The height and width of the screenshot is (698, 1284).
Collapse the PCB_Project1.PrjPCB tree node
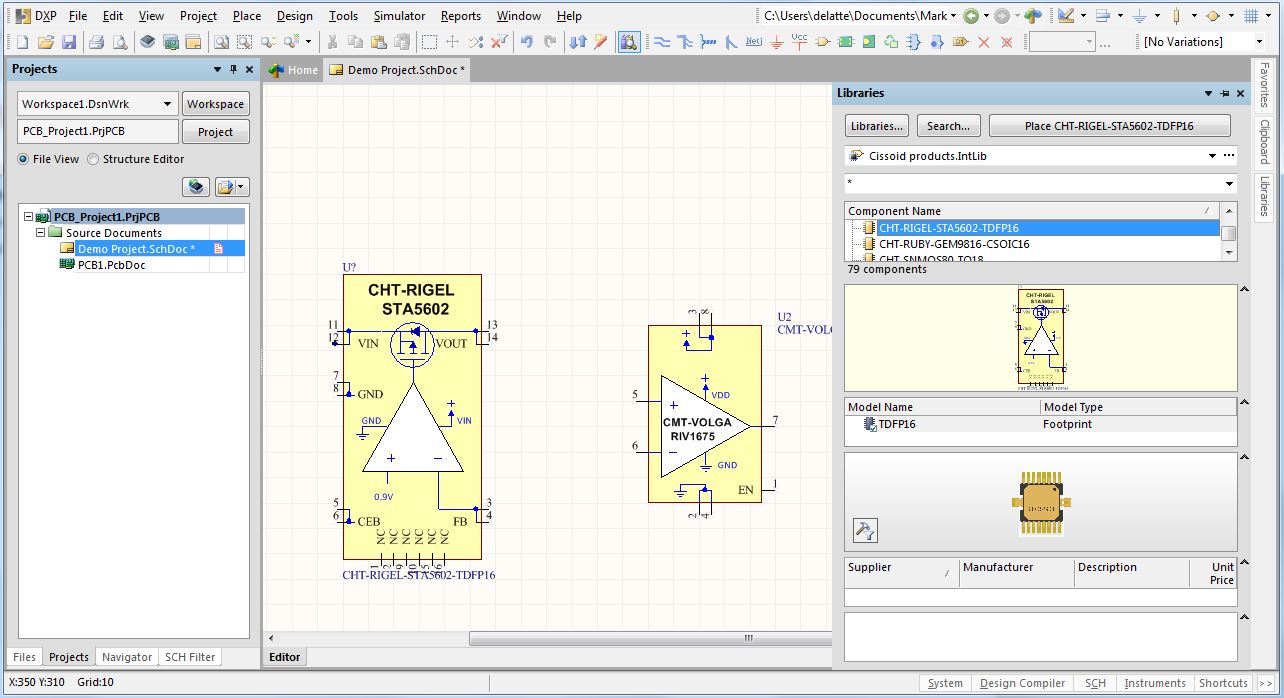click(x=29, y=217)
